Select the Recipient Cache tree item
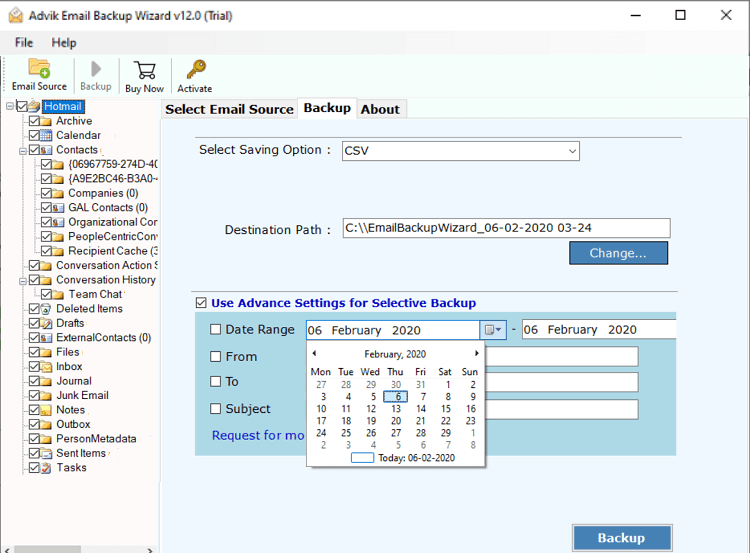 pos(113,251)
